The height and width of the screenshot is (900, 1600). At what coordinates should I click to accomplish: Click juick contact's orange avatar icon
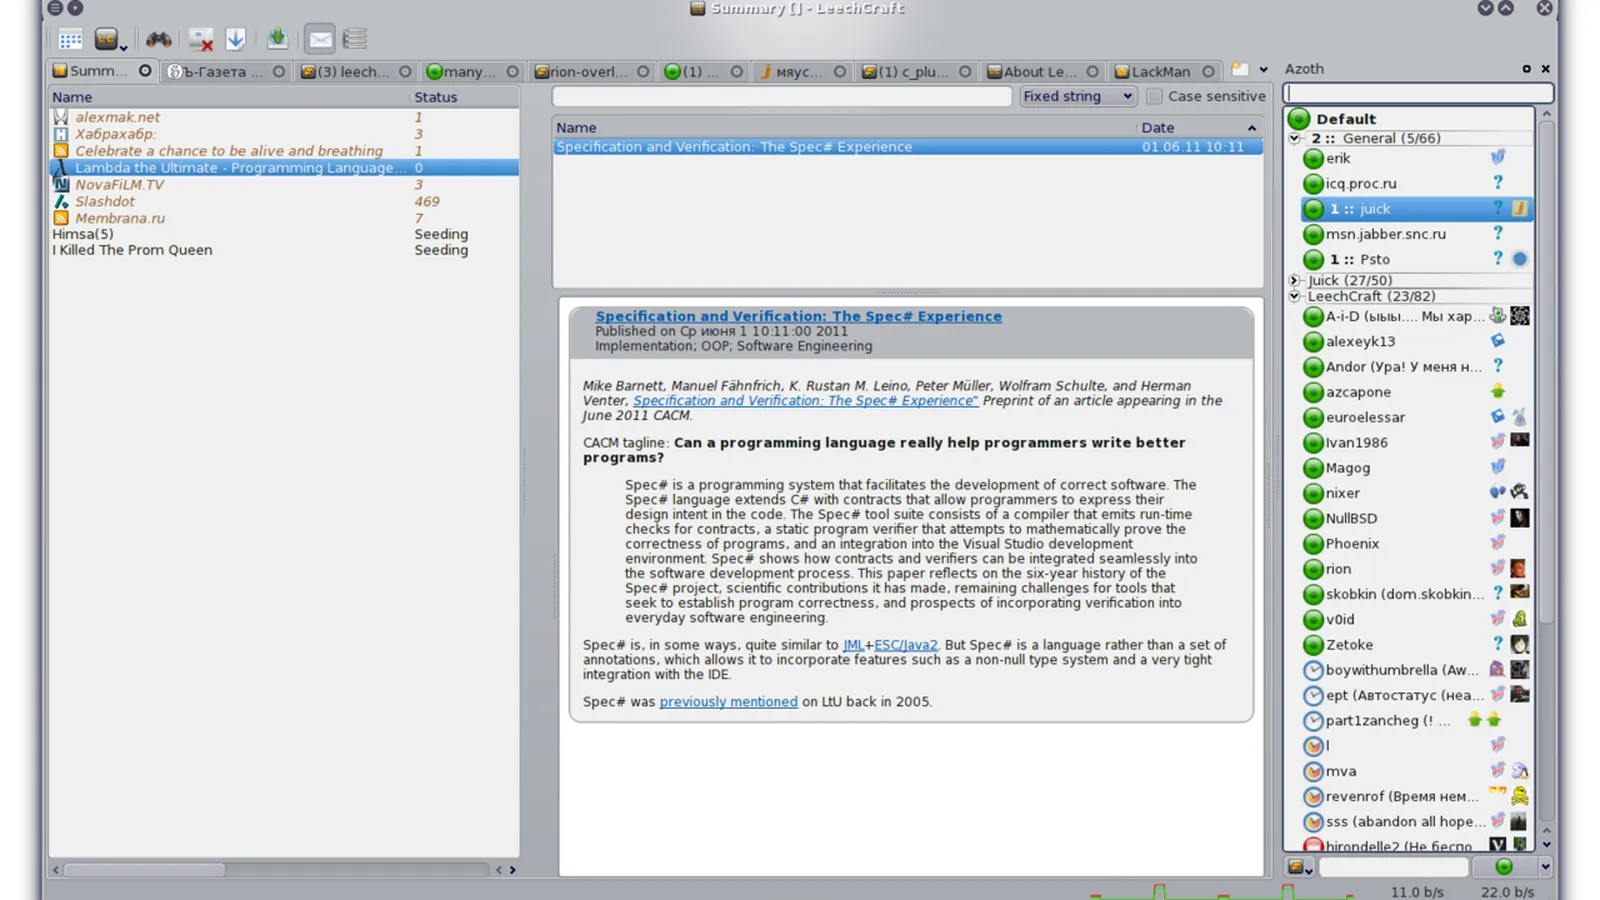(1520, 208)
